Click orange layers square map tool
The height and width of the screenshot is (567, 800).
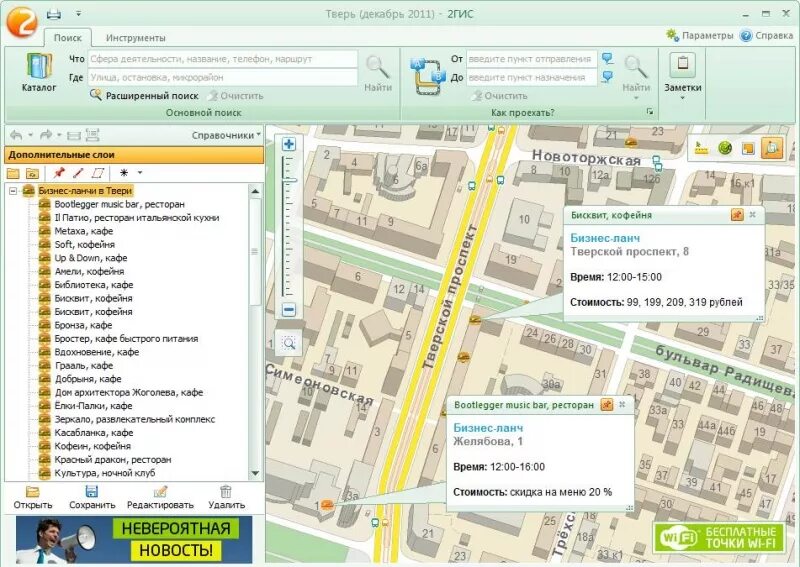point(748,148)
